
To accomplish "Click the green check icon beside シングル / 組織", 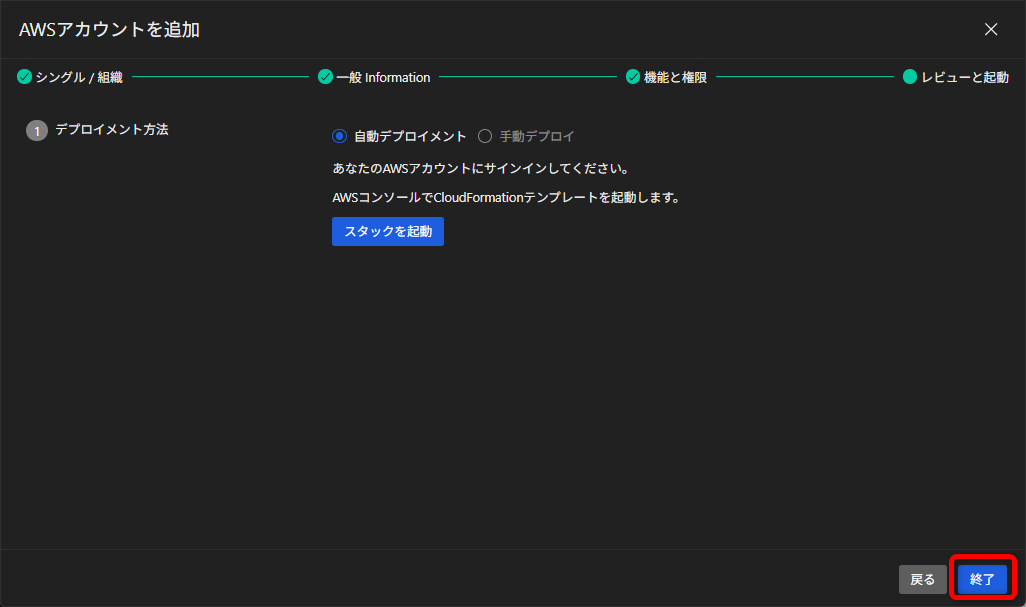I will 24,77.
